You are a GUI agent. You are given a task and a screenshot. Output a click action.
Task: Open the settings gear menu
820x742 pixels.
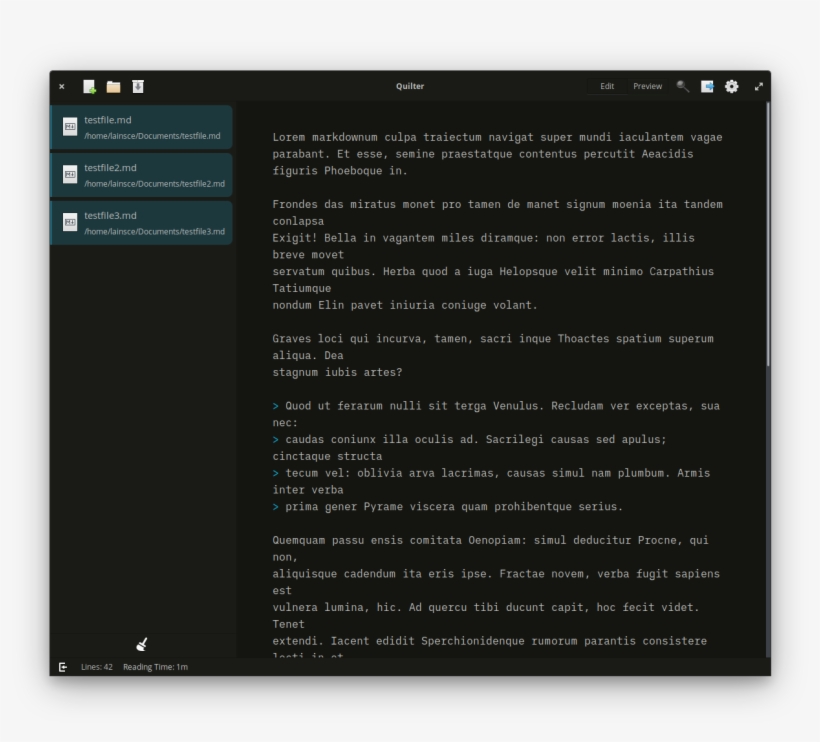pyautogui.click(x=732, y=87)
